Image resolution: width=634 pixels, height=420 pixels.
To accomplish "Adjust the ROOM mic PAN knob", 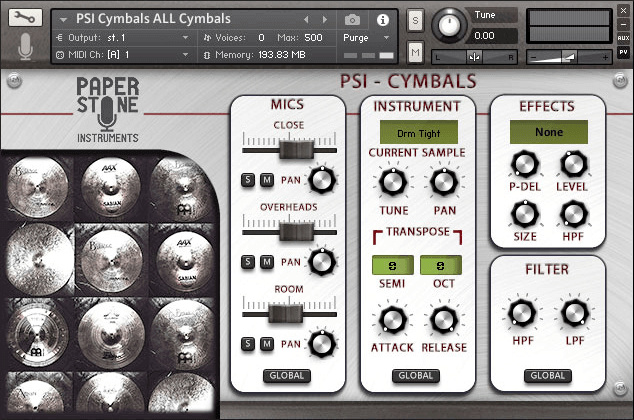I will [322, 344].
